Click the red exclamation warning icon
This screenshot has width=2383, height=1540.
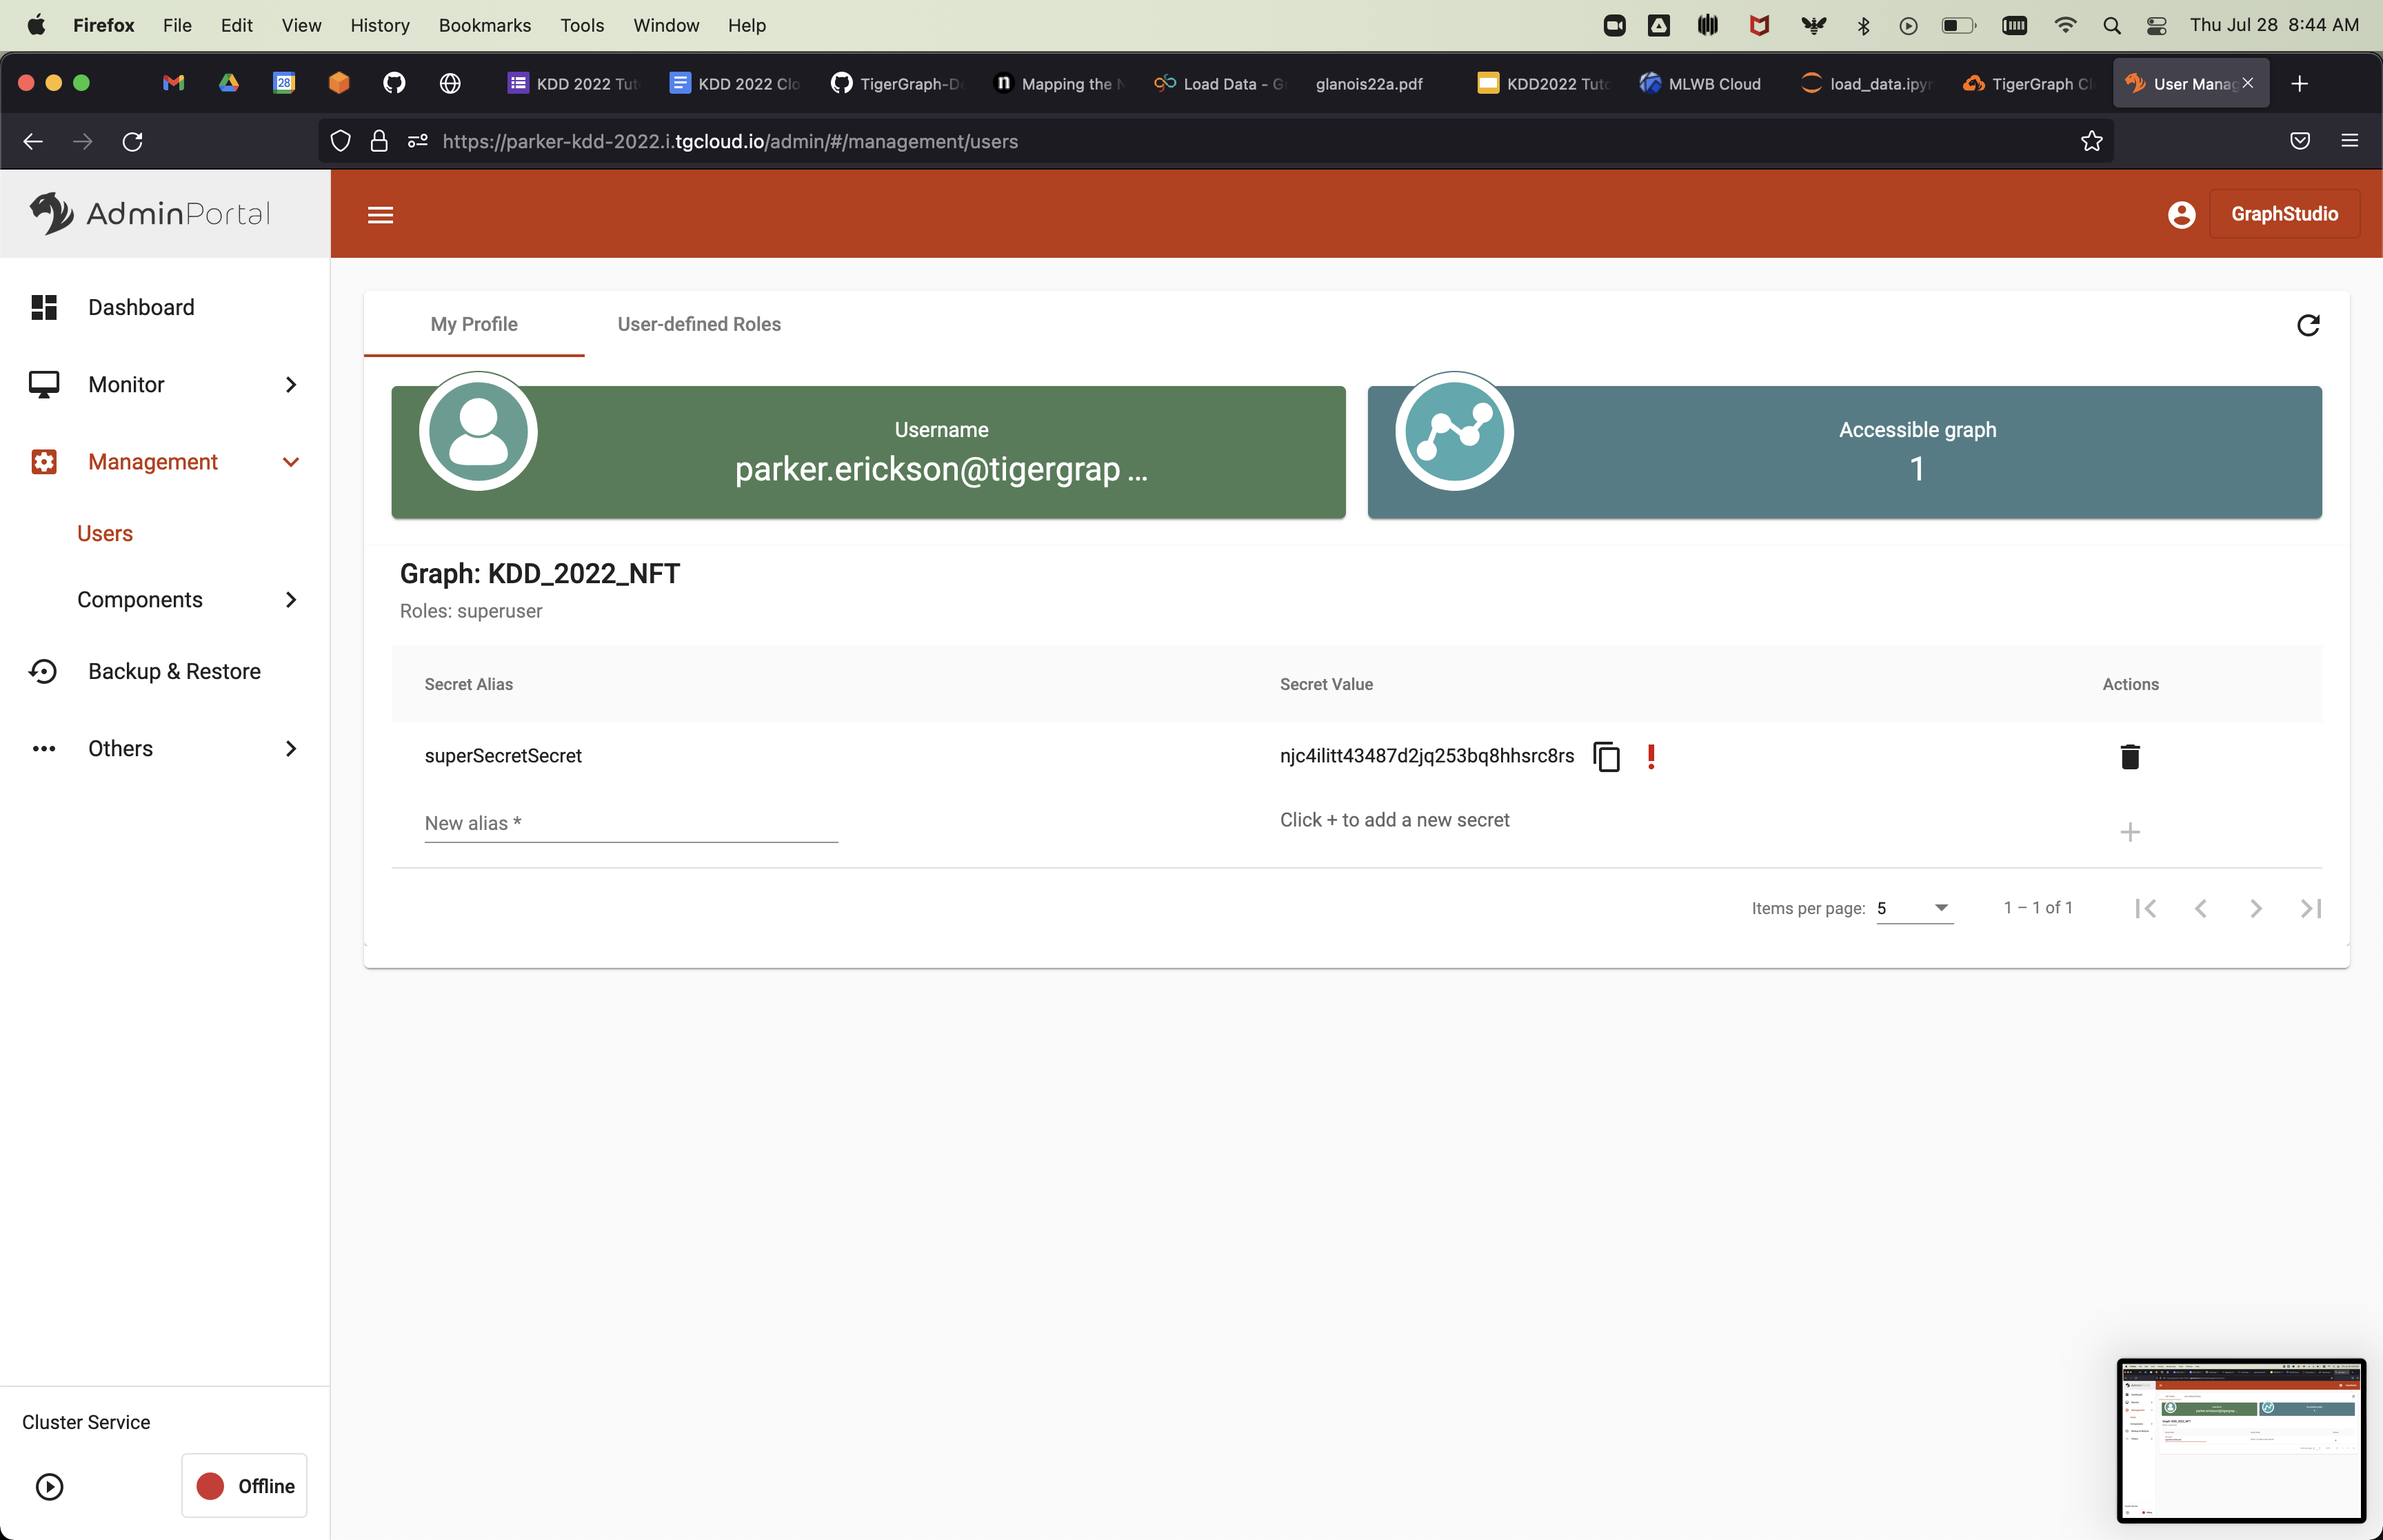(x=1651, y=757)
